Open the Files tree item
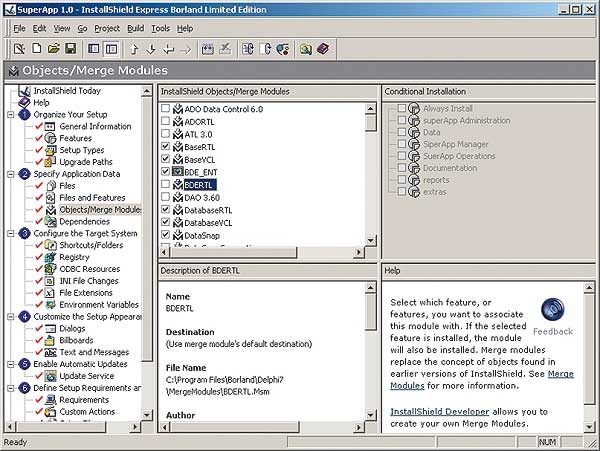The image size is (600, 451). tap(67, 186)
